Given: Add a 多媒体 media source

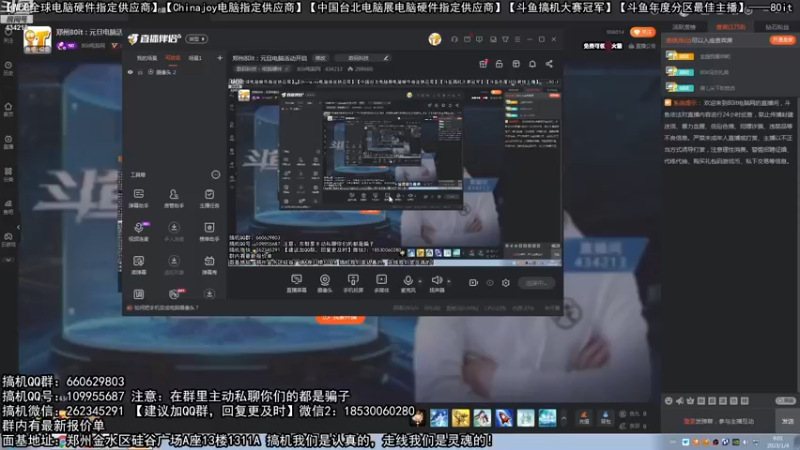Looking at the screenshot, I should (382, 283).
